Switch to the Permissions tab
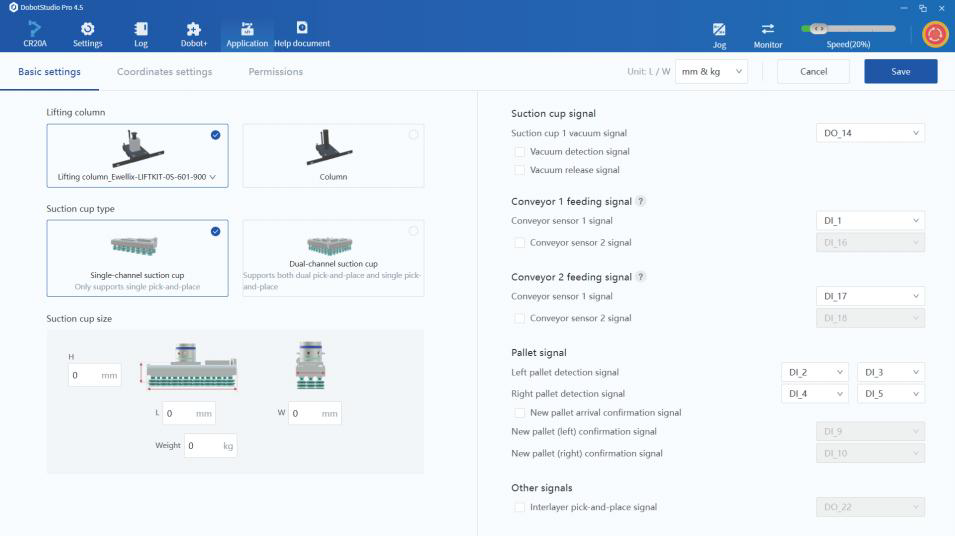The image size is (955, 536). (275, 72)
